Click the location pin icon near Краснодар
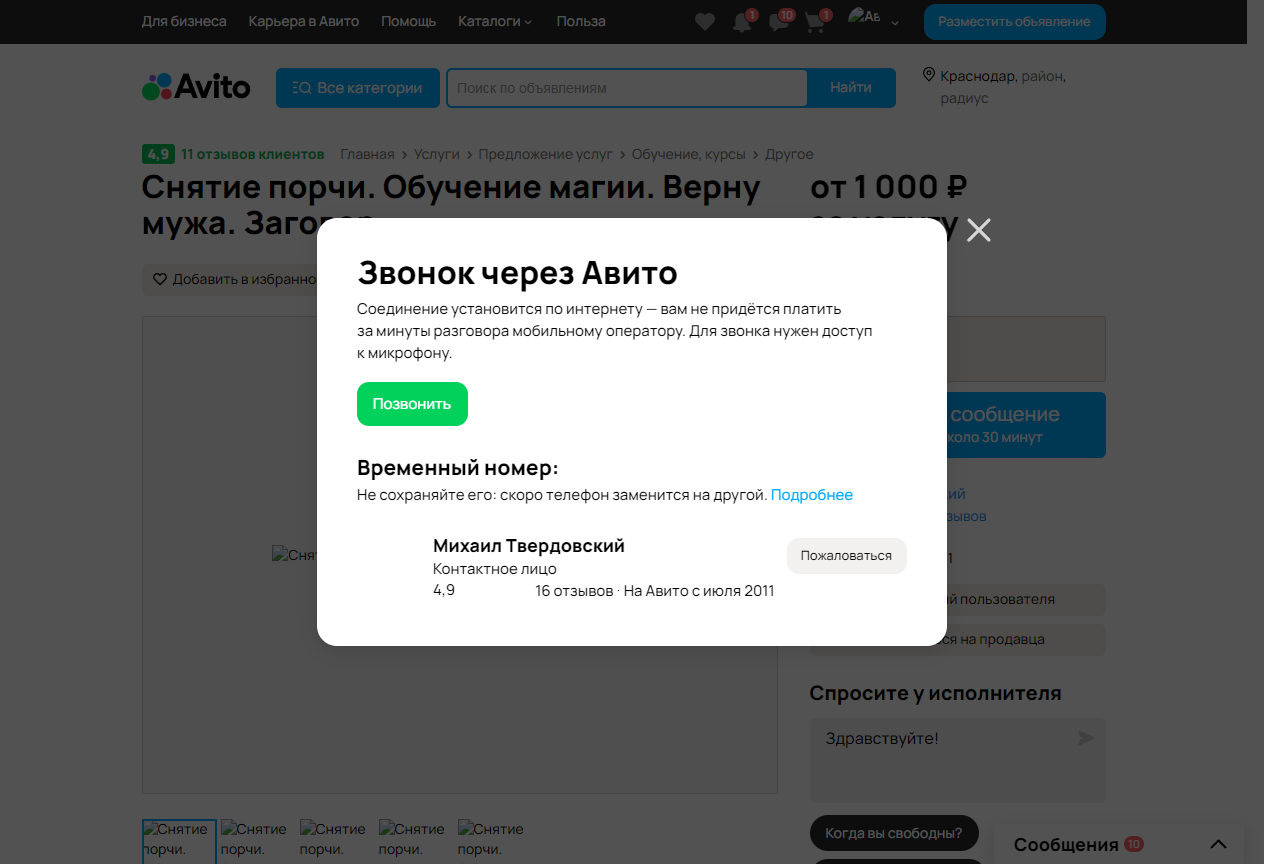Viewport: 1264px width, 864px height. point(929,75)
